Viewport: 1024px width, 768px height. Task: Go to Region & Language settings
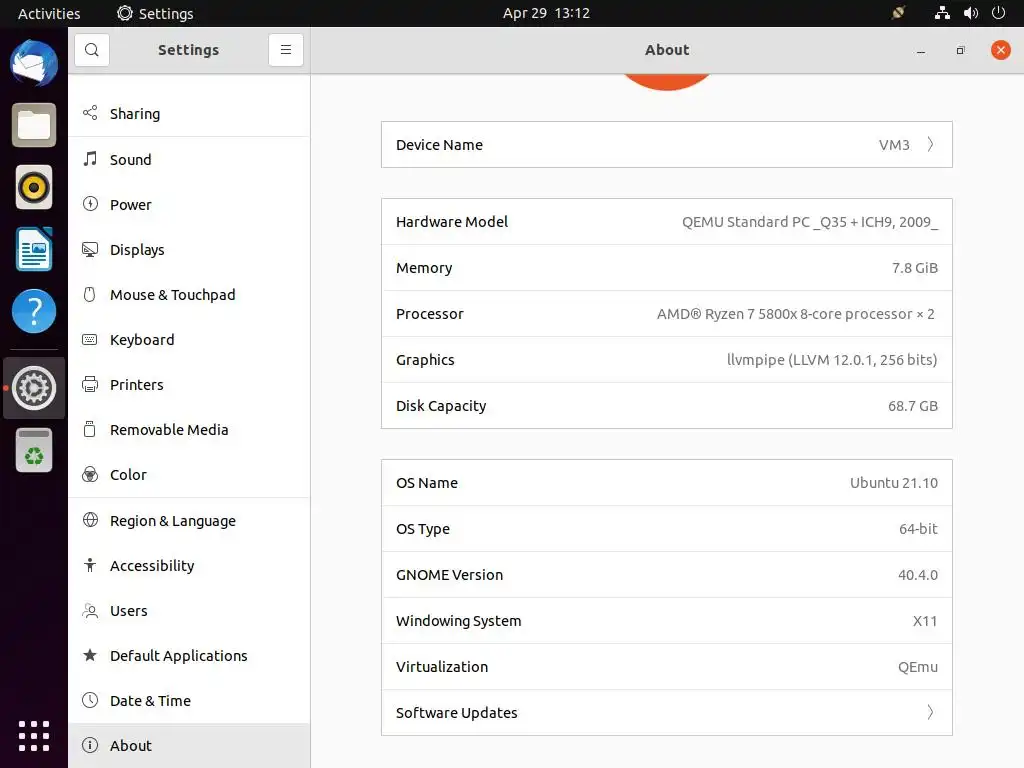[189, 520]
